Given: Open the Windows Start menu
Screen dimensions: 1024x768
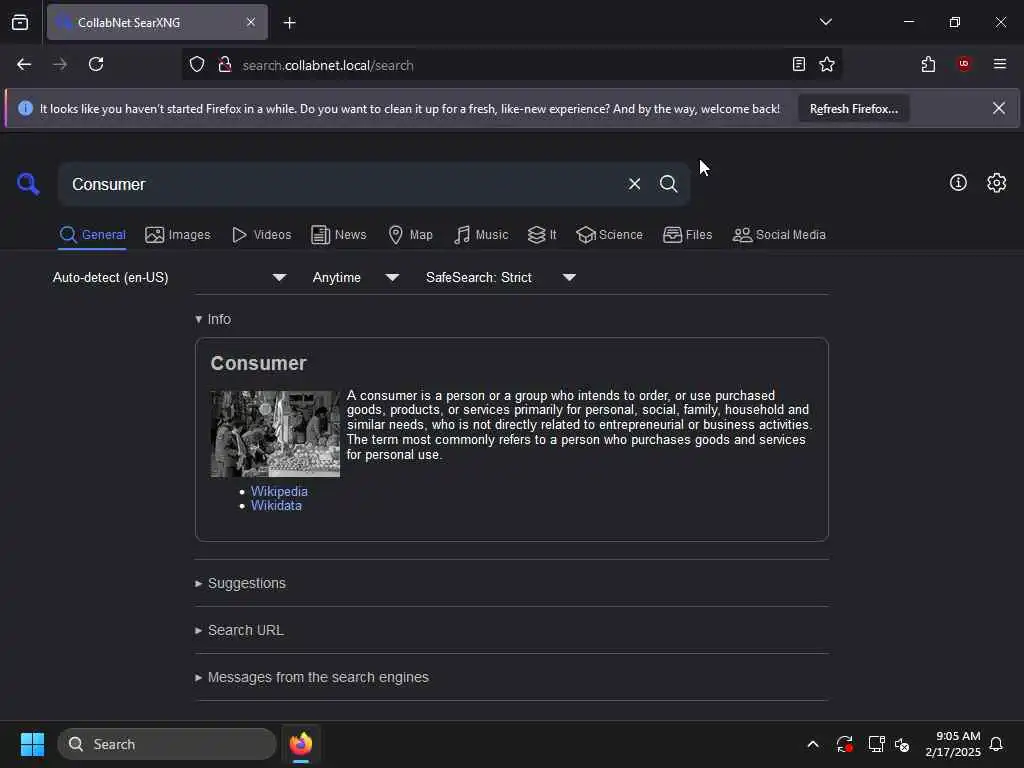Looking at the screenshot, I should [x=32, y=744].
